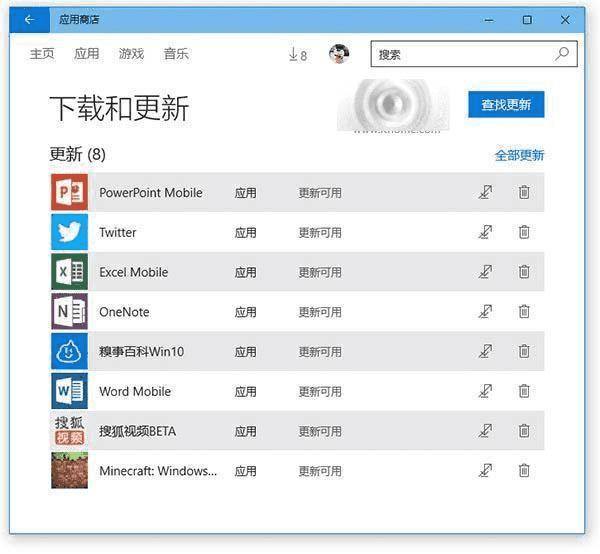Click the 全部更新 link
The height and width of the screenshot is (554, 600).
click(519, 155)
